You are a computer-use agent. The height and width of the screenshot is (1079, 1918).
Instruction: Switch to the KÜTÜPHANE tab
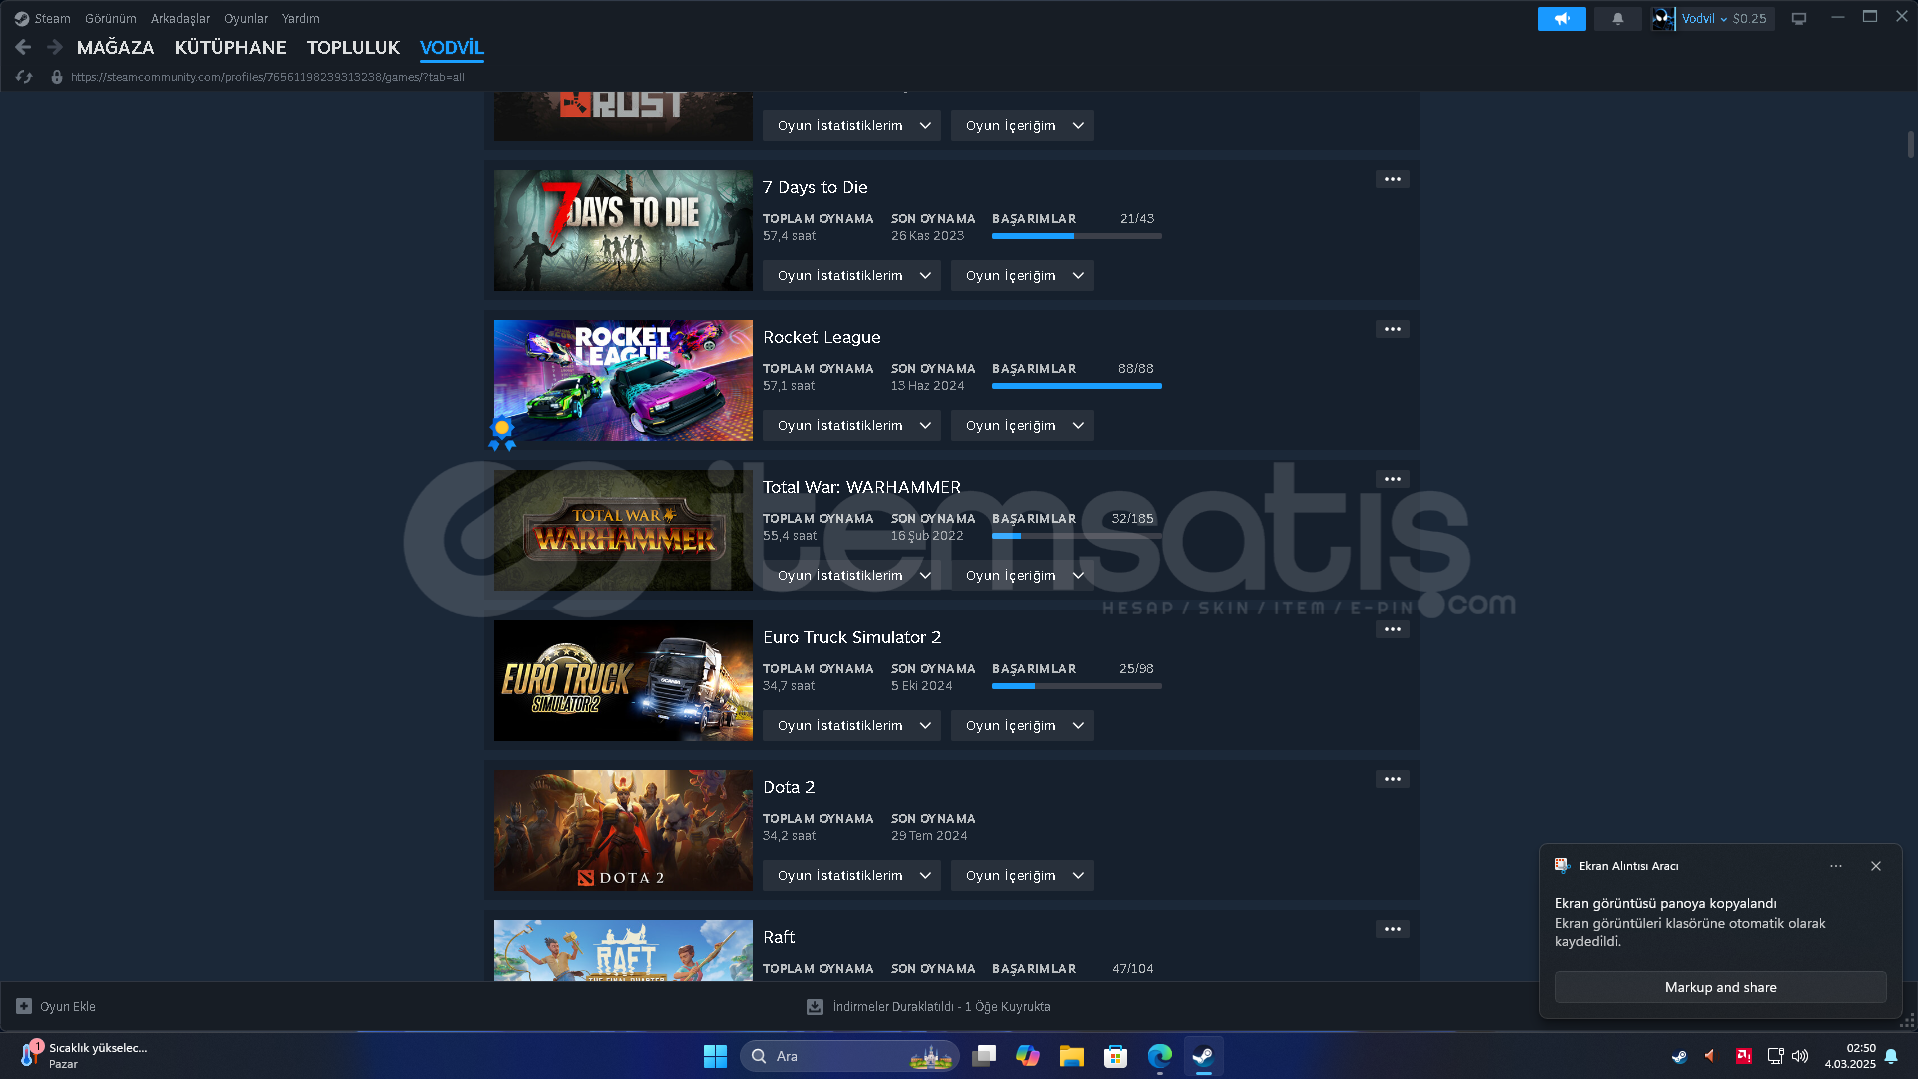point(230,47)
